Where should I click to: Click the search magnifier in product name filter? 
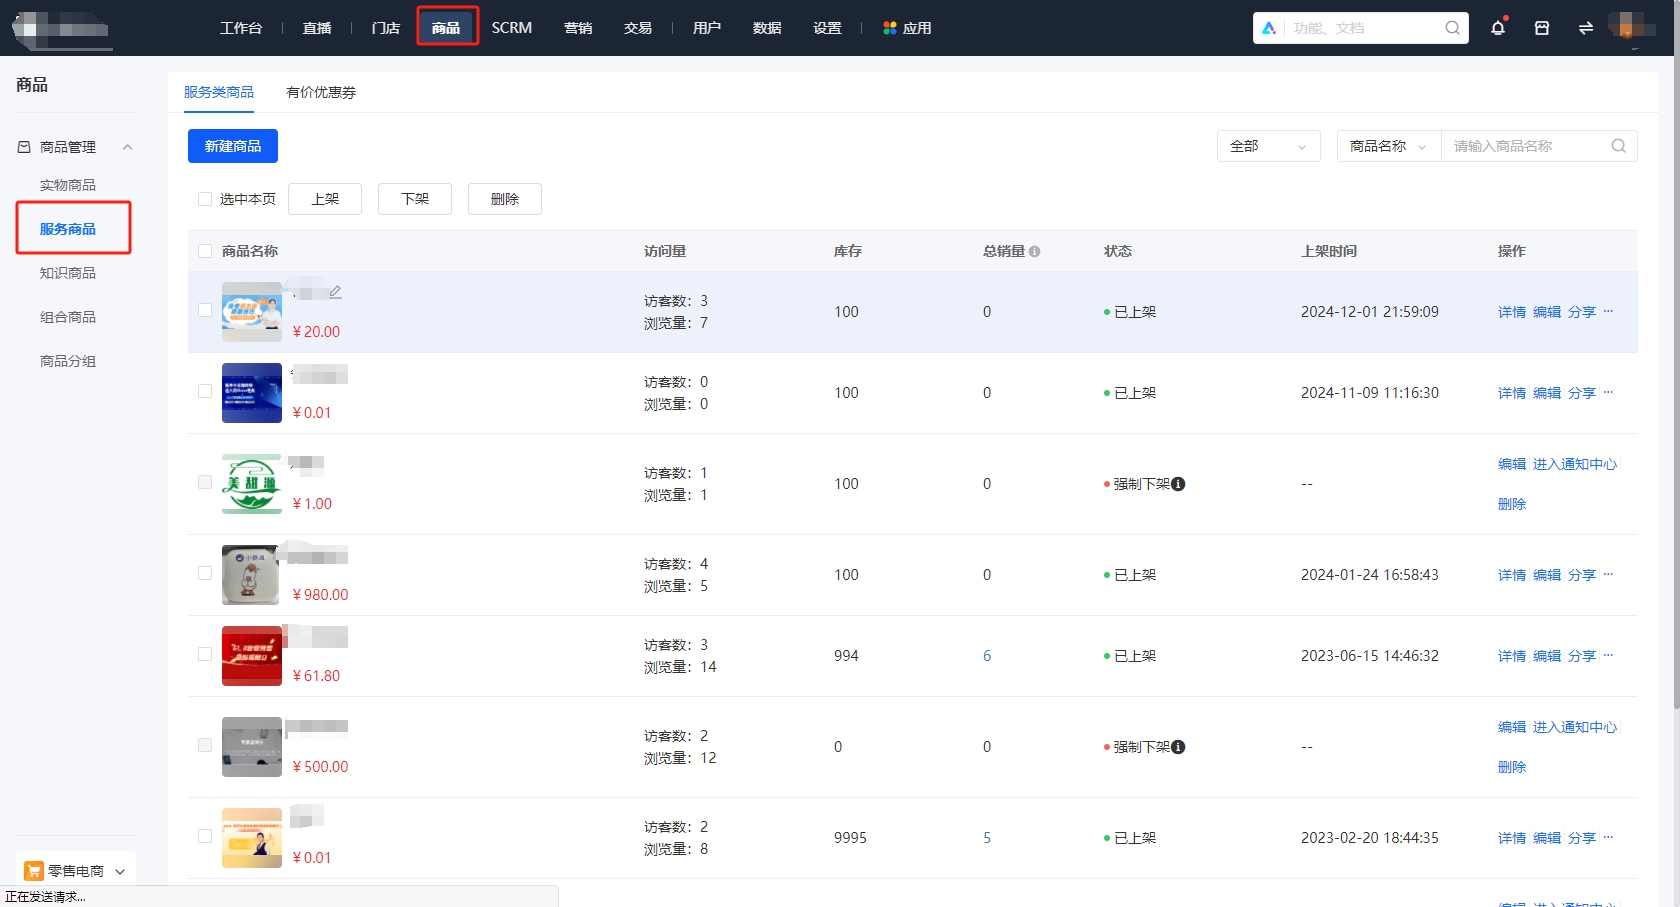pos(1618,146)
